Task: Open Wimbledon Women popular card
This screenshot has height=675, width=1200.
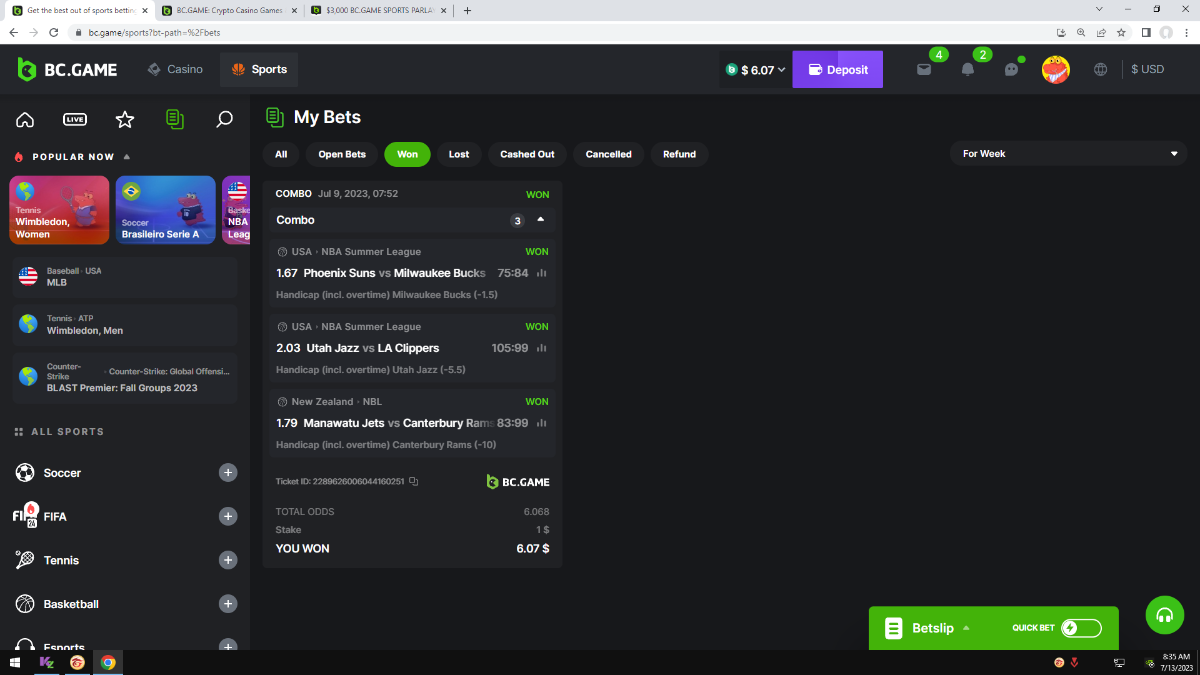Action: point(59,210)
